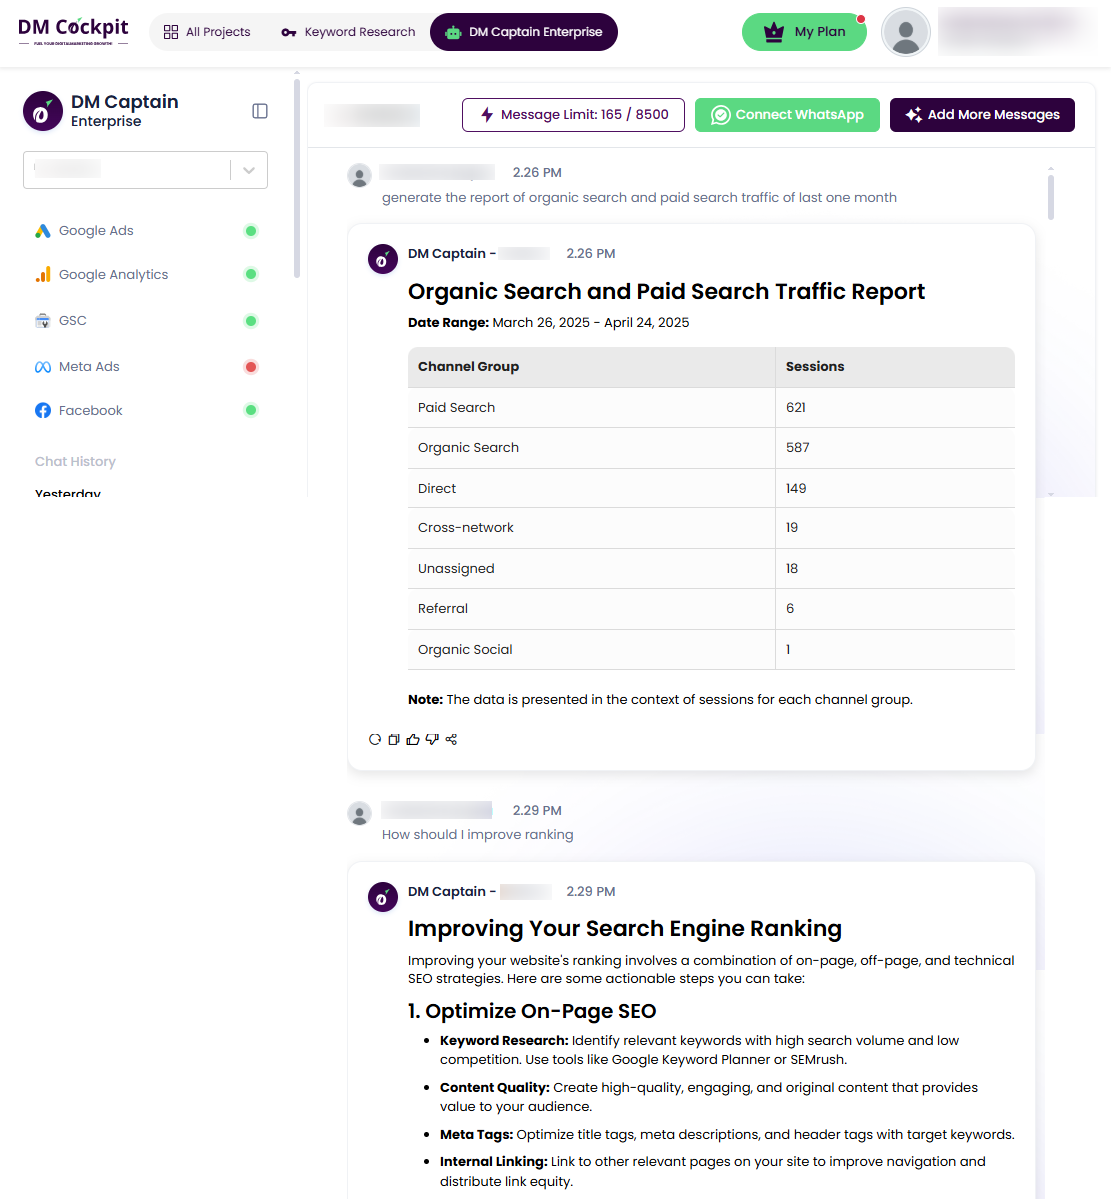Viewport: 1111px width, 1199px height.
Task: Click the DM Captain Enterprise sidebar logo
Action: [43, 112]
